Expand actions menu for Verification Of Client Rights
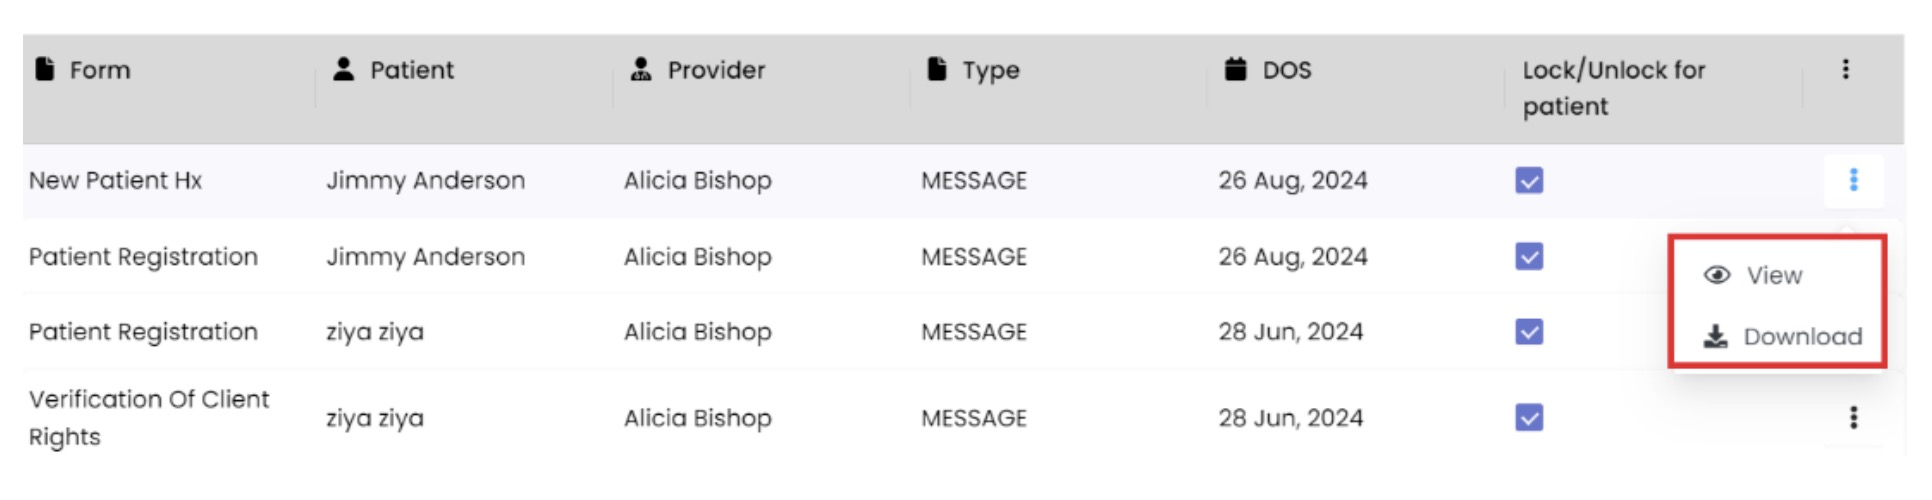 (1853, 417)
